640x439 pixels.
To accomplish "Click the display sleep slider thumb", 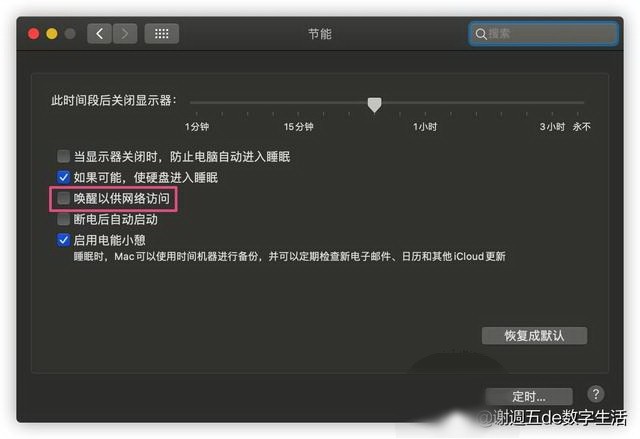I will 374,104.
